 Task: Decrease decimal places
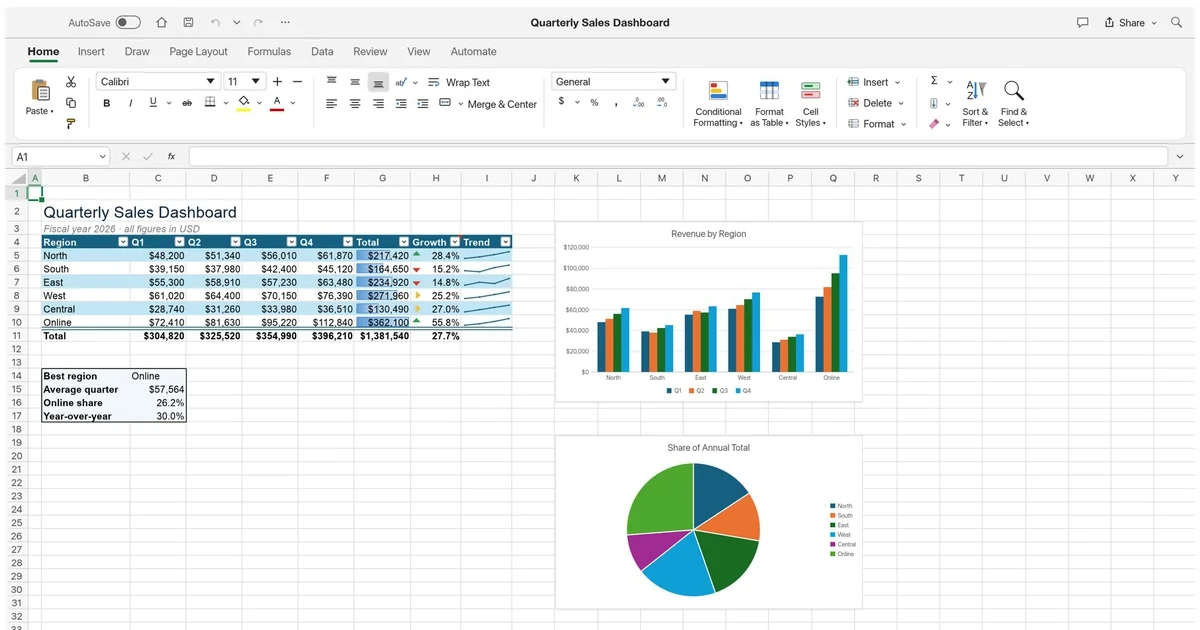pyautogui.click(x=663, y=103)
